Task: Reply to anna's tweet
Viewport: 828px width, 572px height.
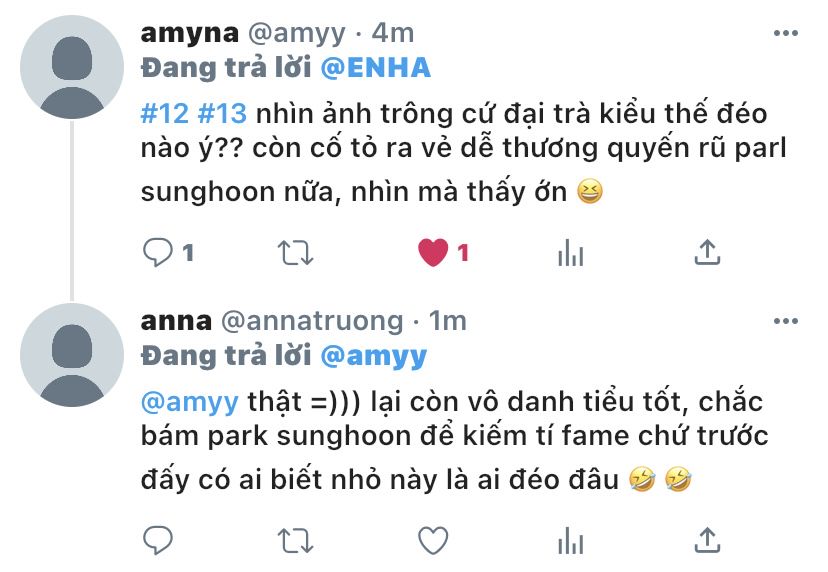Action: point(157,540)
